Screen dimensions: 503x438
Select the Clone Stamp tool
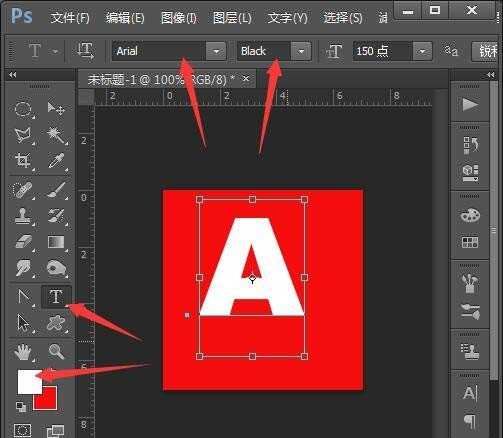click(23, 216)
